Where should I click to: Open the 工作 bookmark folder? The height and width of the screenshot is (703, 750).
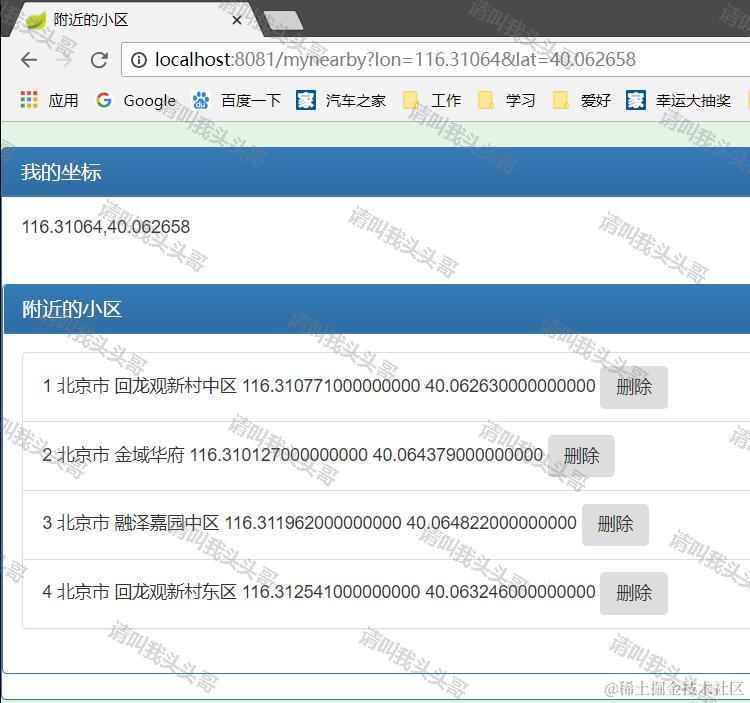tap(432, 100)
